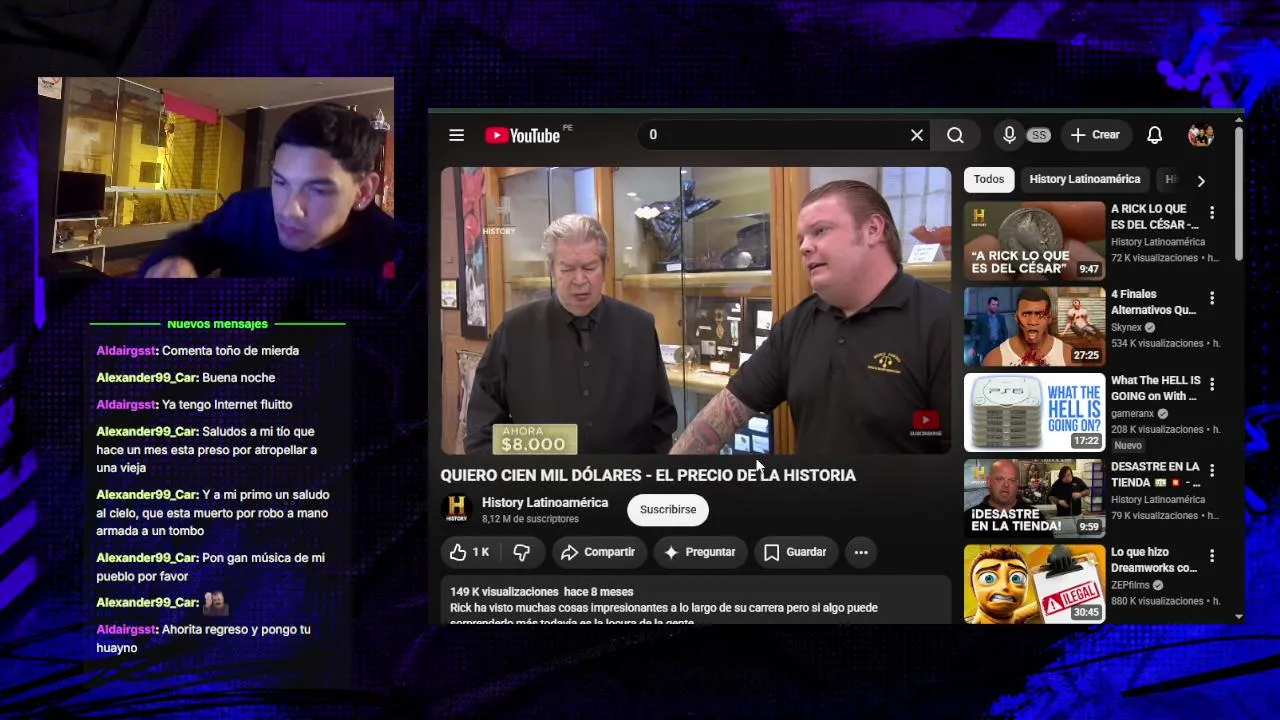
Task: Click the Crear button
Action: 1094,135
